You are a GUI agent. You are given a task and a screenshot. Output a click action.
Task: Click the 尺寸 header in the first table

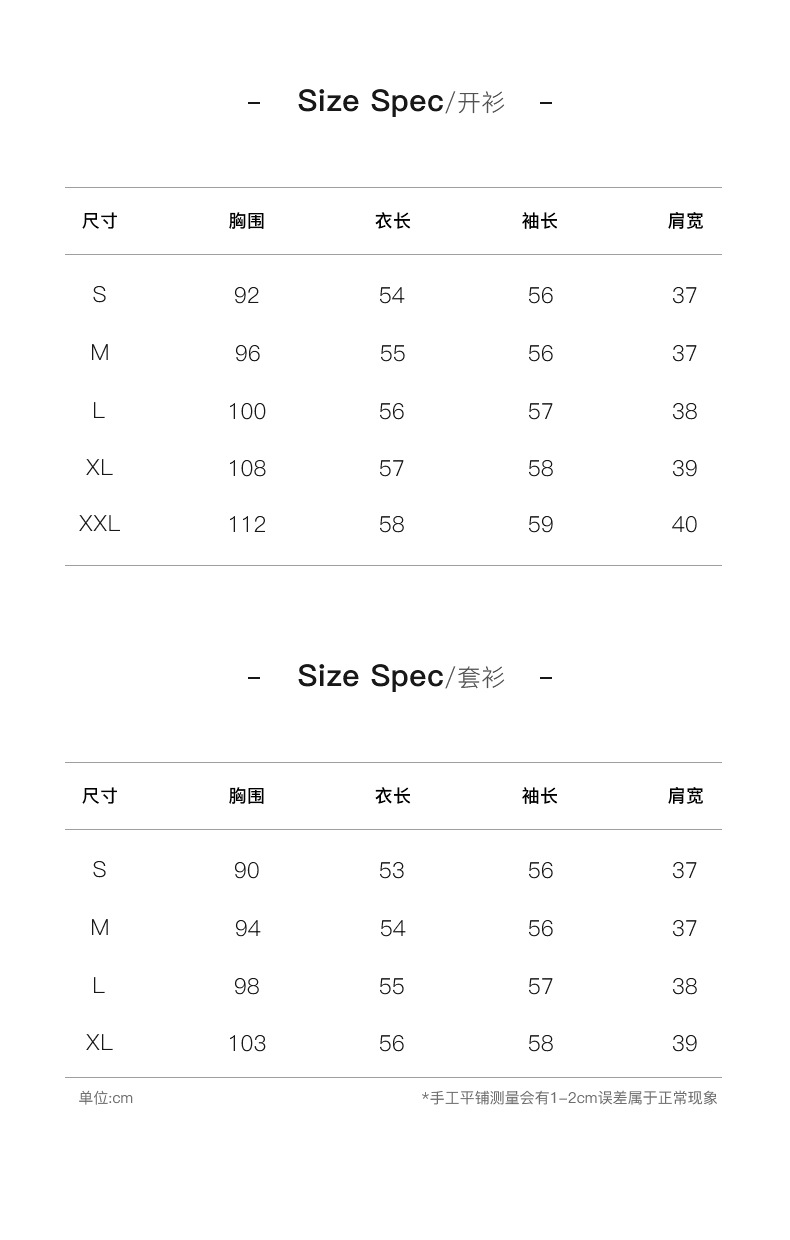pyautogui.click(x=99, y=221)
